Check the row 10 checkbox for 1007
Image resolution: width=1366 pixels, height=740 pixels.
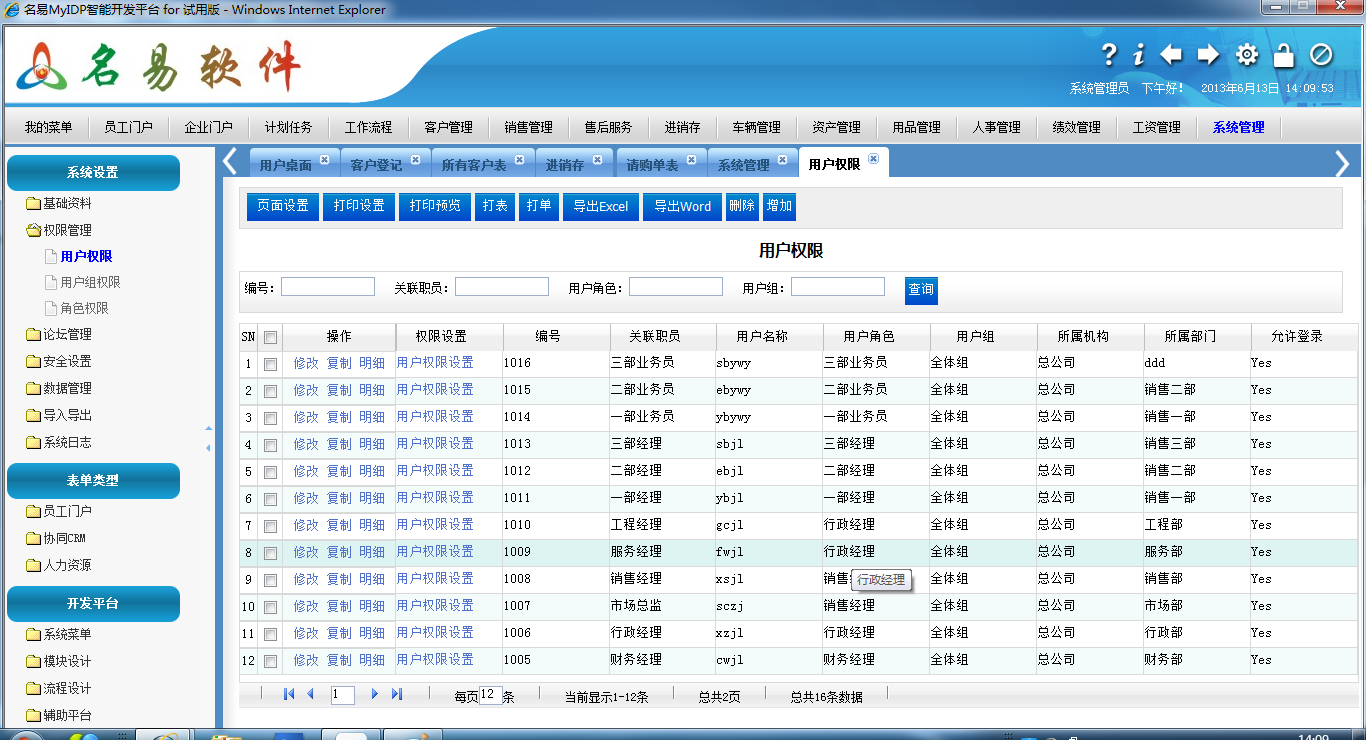point(270,607)
